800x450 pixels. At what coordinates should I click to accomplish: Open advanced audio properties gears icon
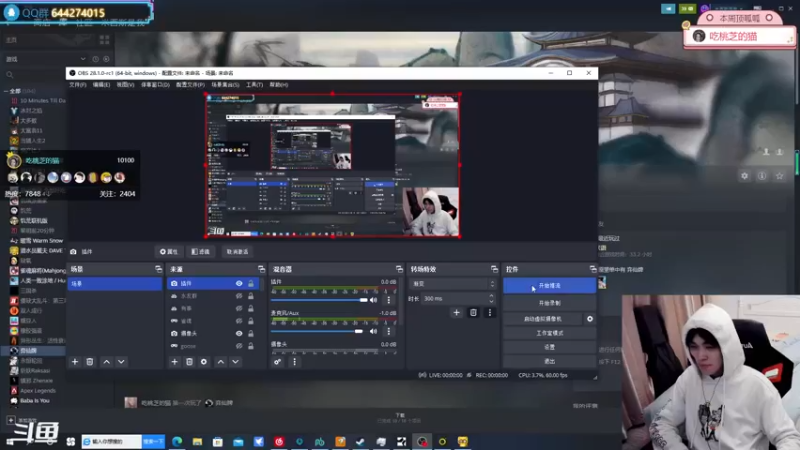point(278,362)
